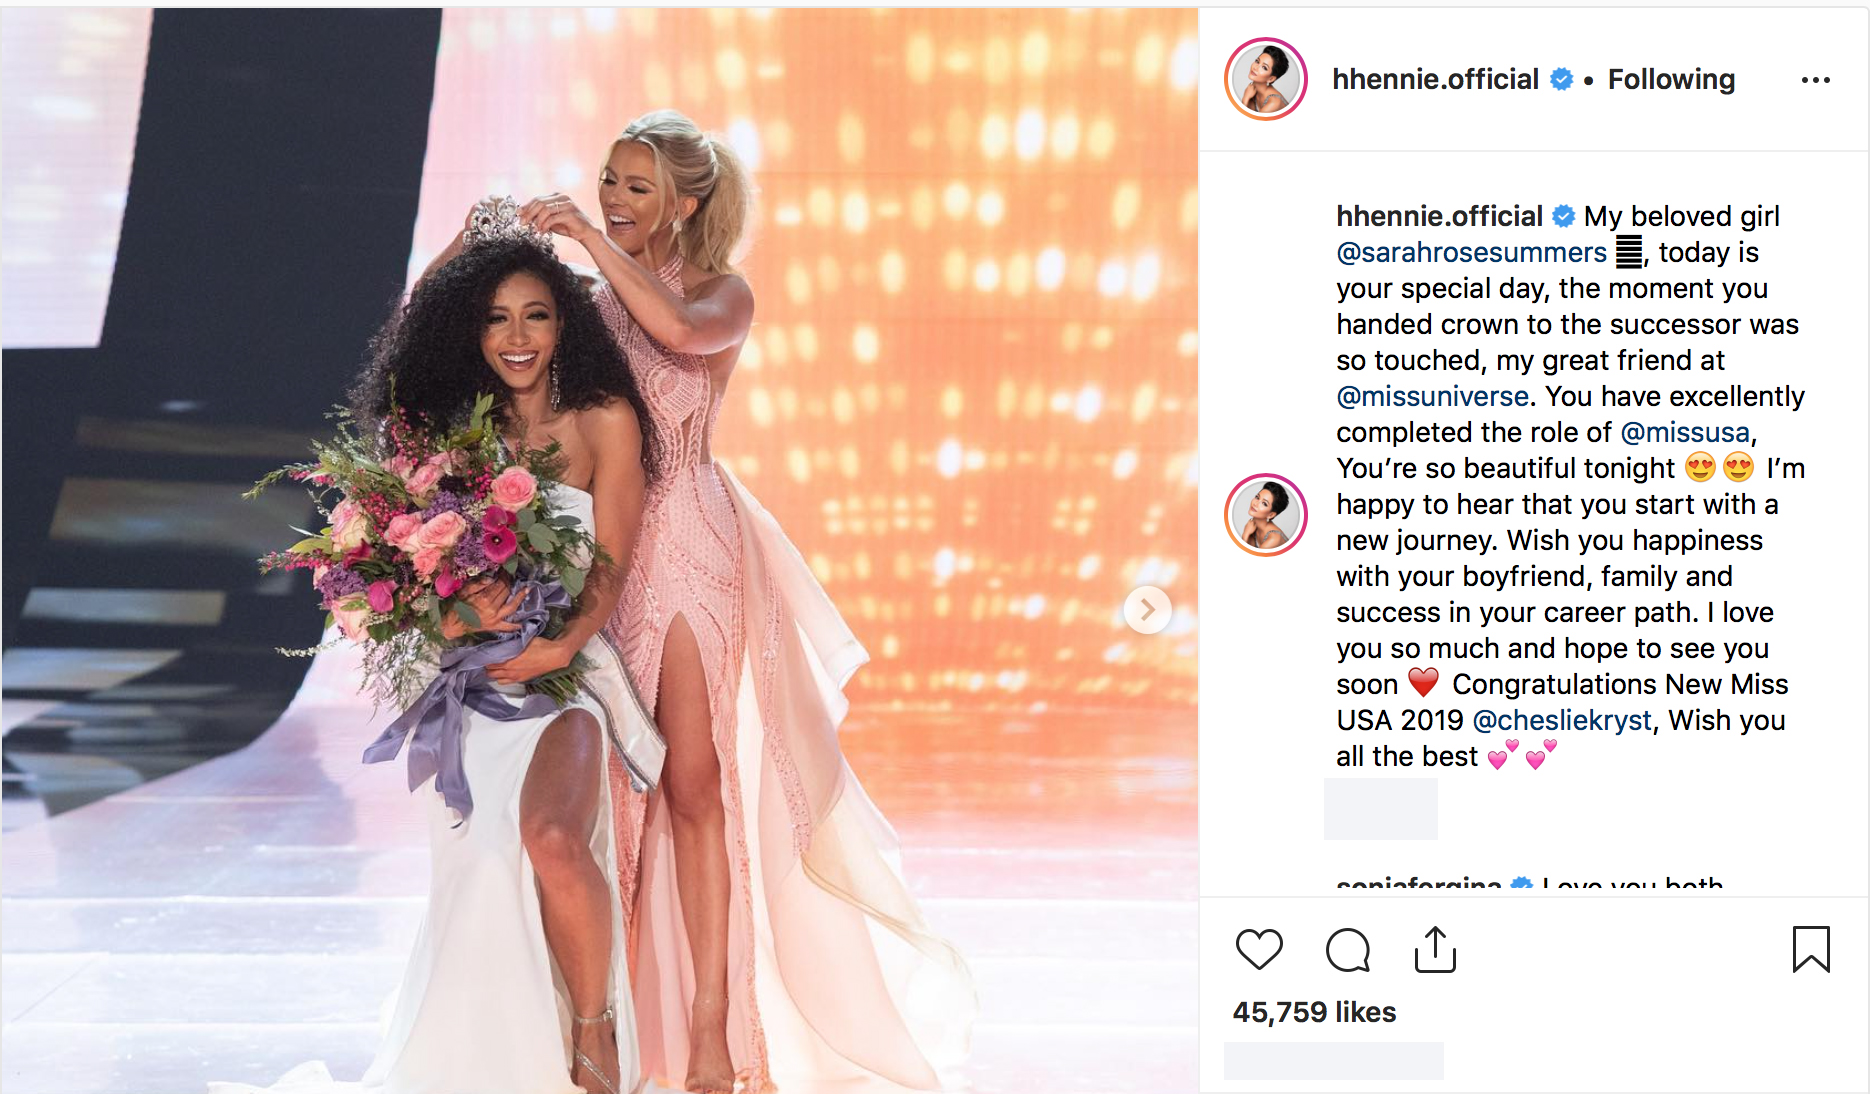The height and width of the screenshot is (1094, 1870).
Task: Save the post with the bookmark icon
Action: click(1811, 949)
